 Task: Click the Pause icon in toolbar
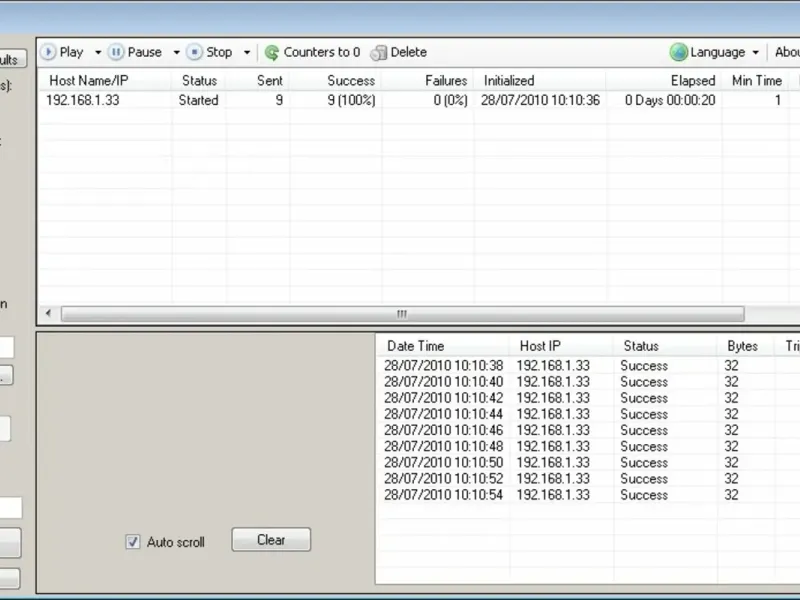(x=116, y=52)
